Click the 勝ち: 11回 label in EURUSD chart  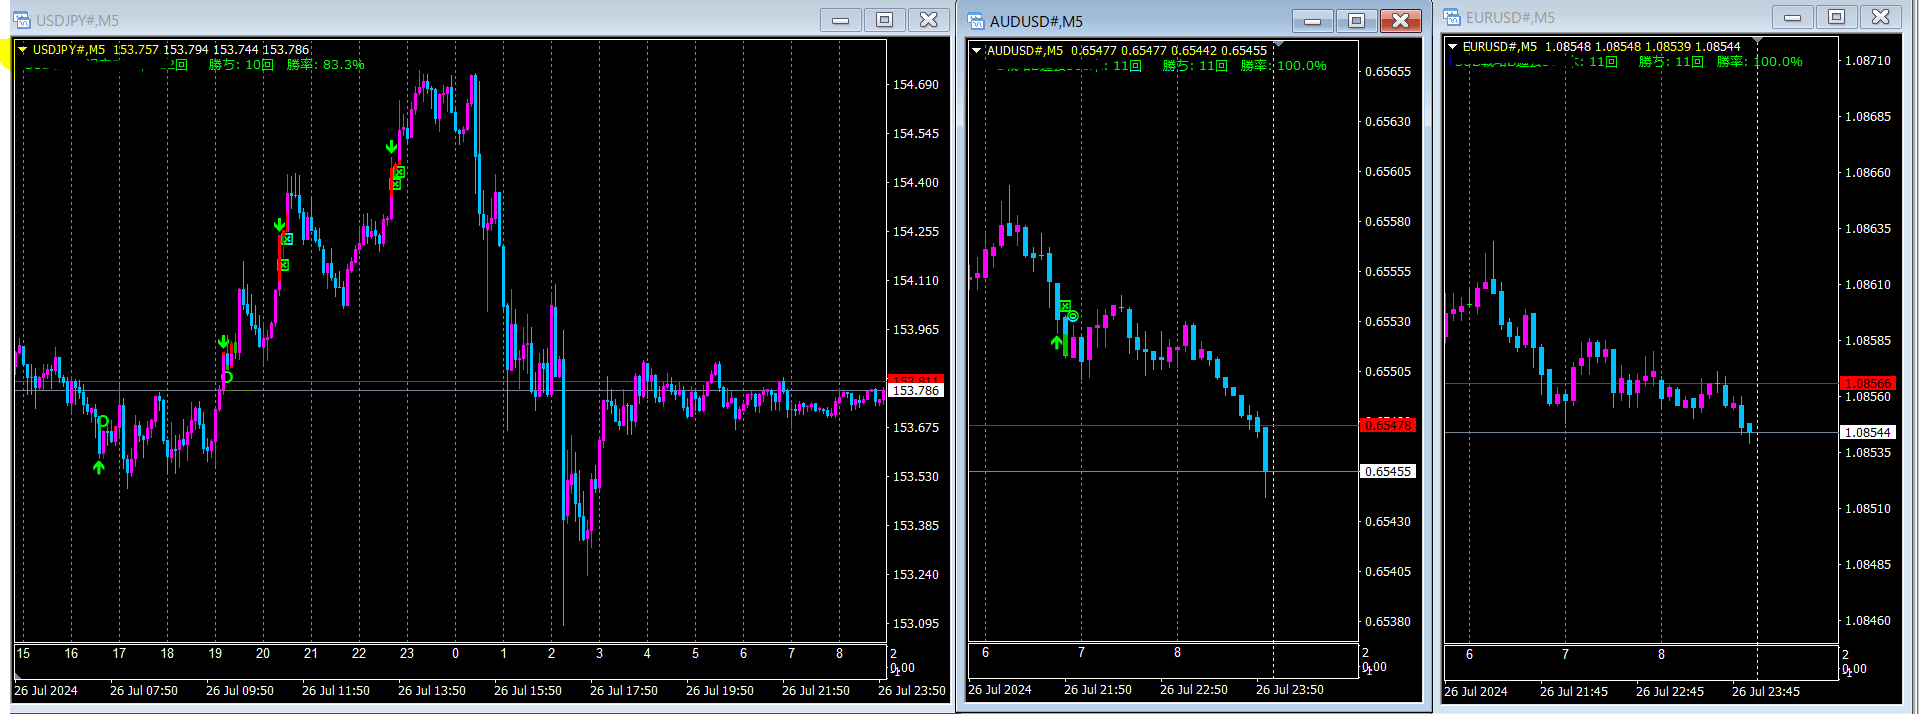[x=1671, y=61]
